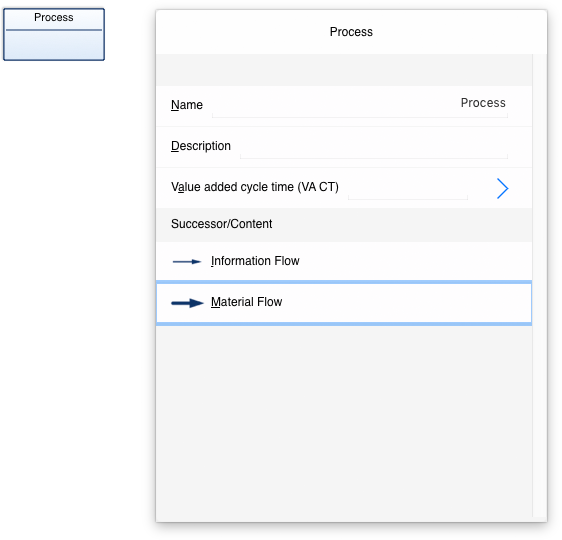Image resolution: width=562 pixels, height=540 pixels.
Task: Choose the Information Flow successor entry
Action: [x=344, y=261]
